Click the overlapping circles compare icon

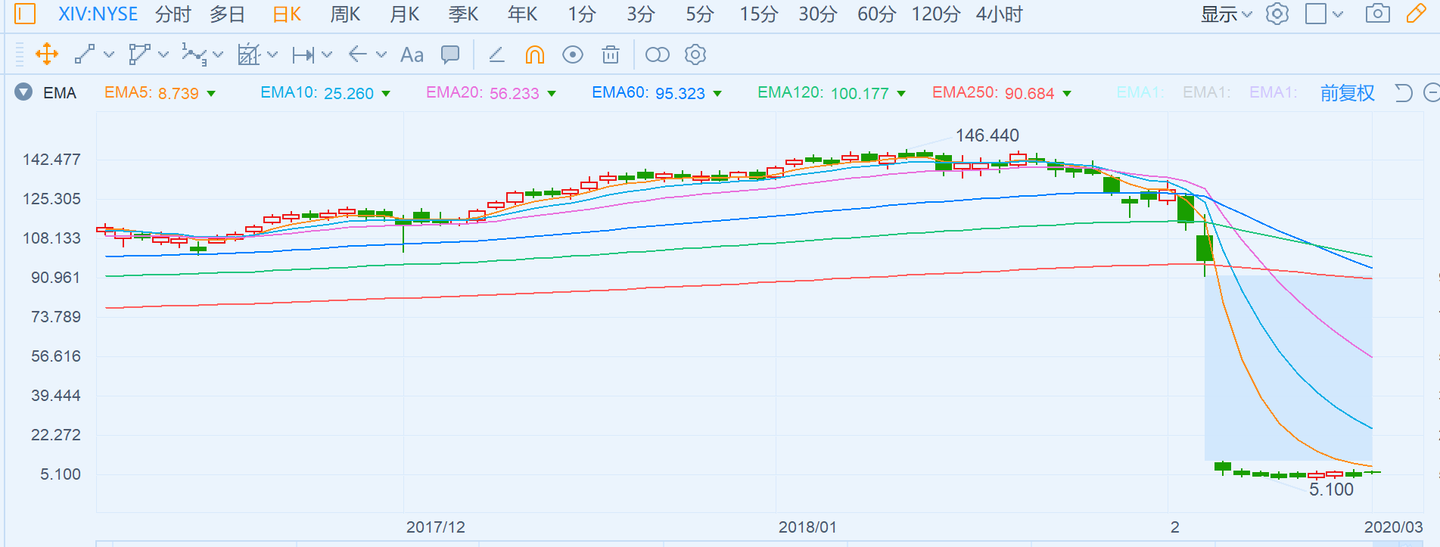click(x=657, y=54)
